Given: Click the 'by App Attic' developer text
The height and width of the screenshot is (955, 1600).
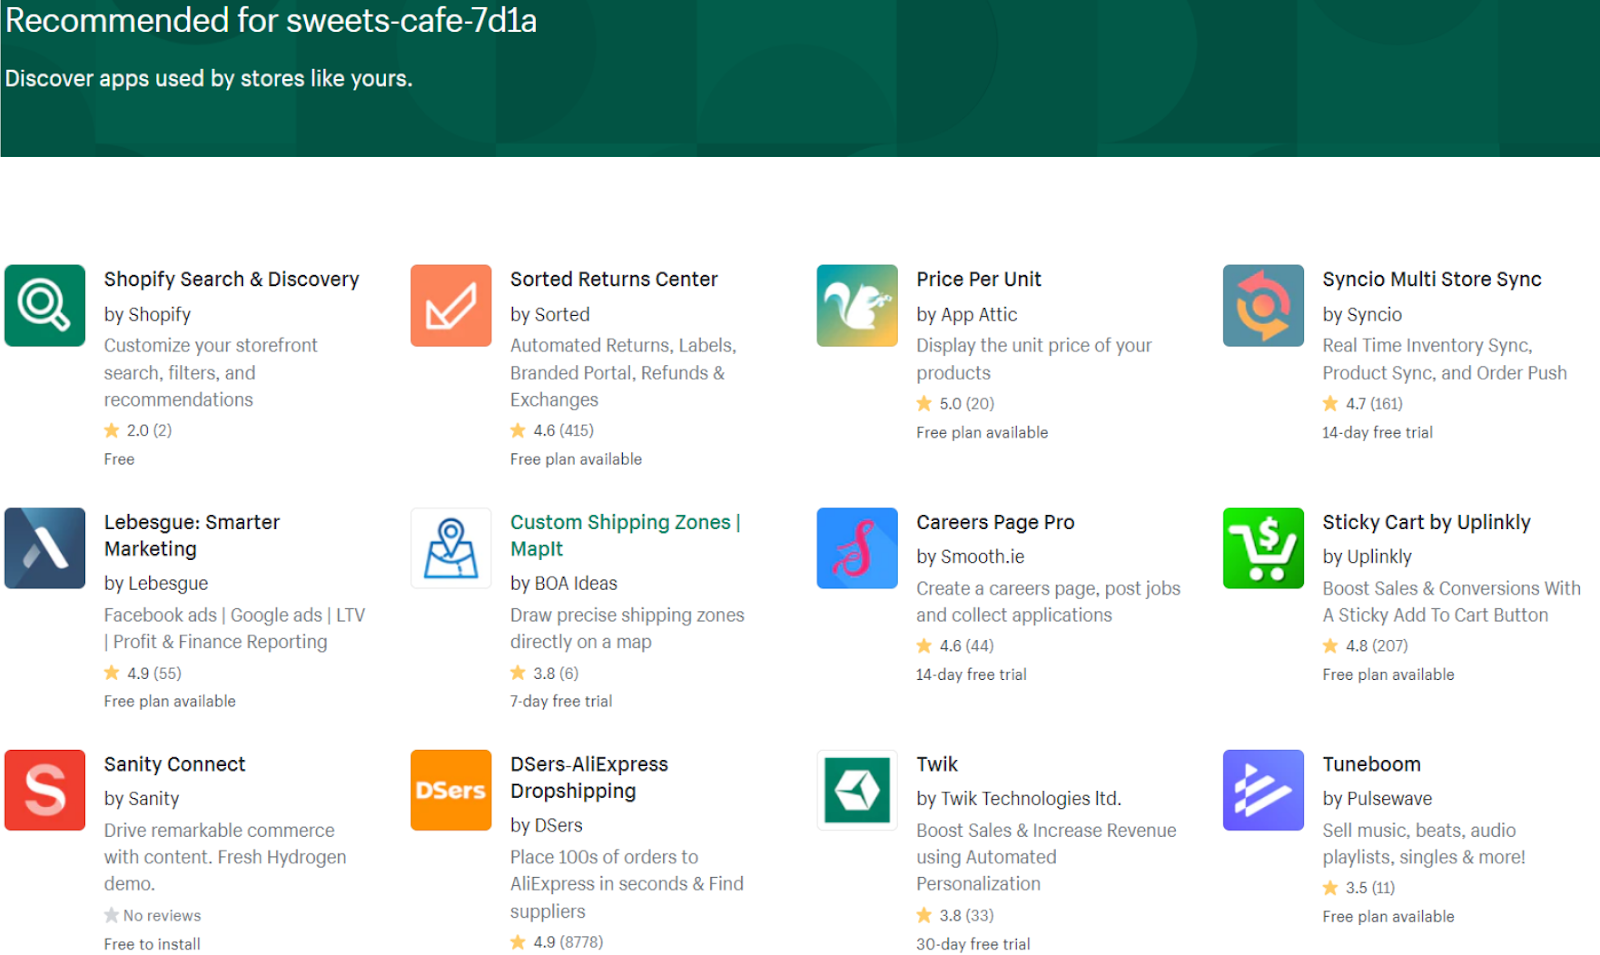Looking at the screenshot, I should point(967,314).
